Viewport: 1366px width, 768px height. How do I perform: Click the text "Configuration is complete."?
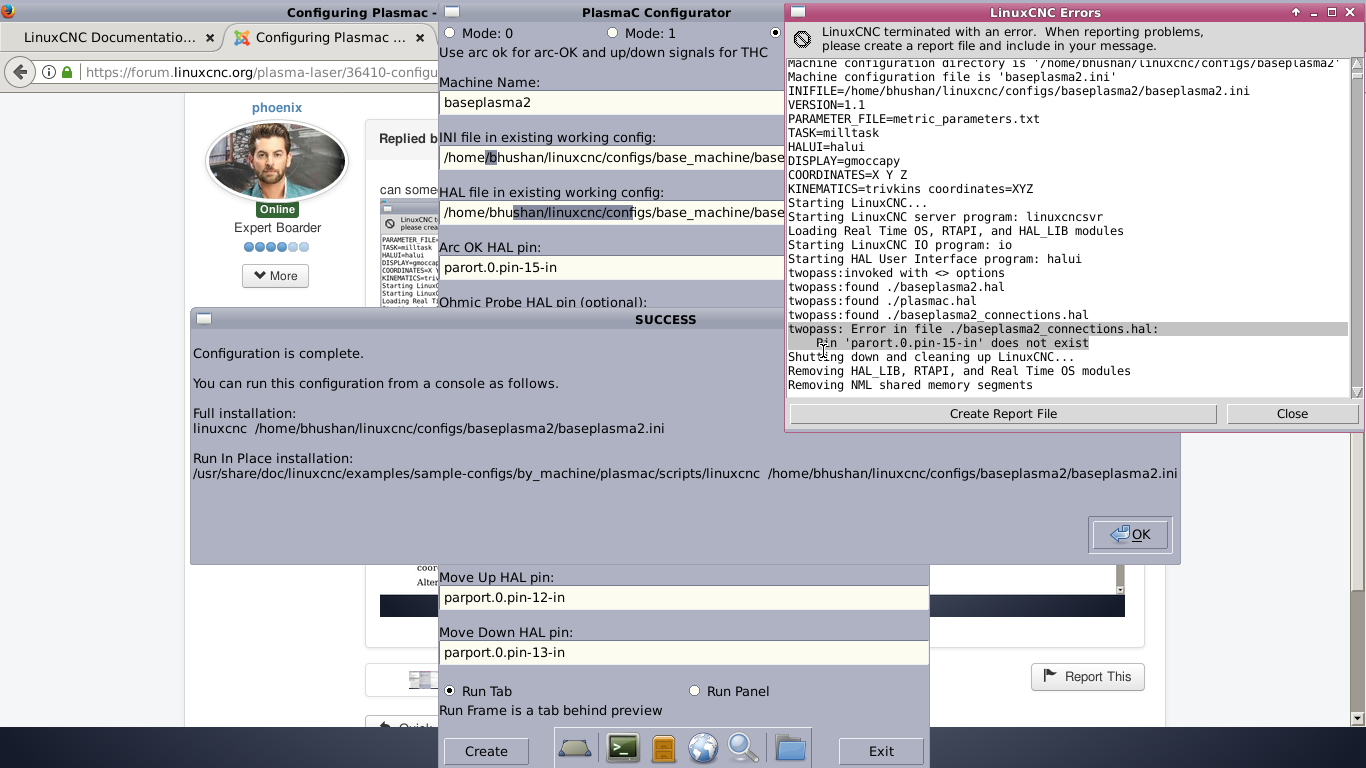[278, 353]
